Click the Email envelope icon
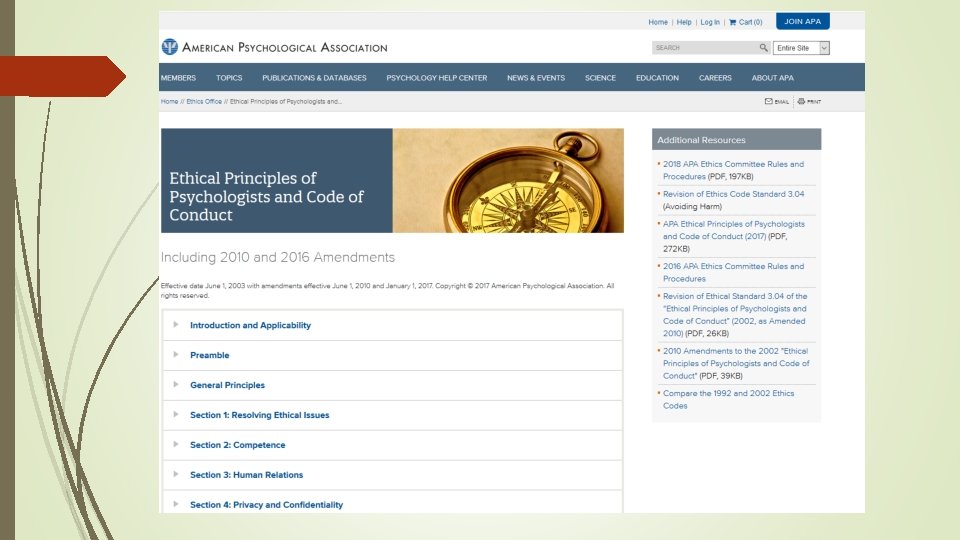Image resolution: width=960 pixels, height=540 pixels. pos(768,102)
